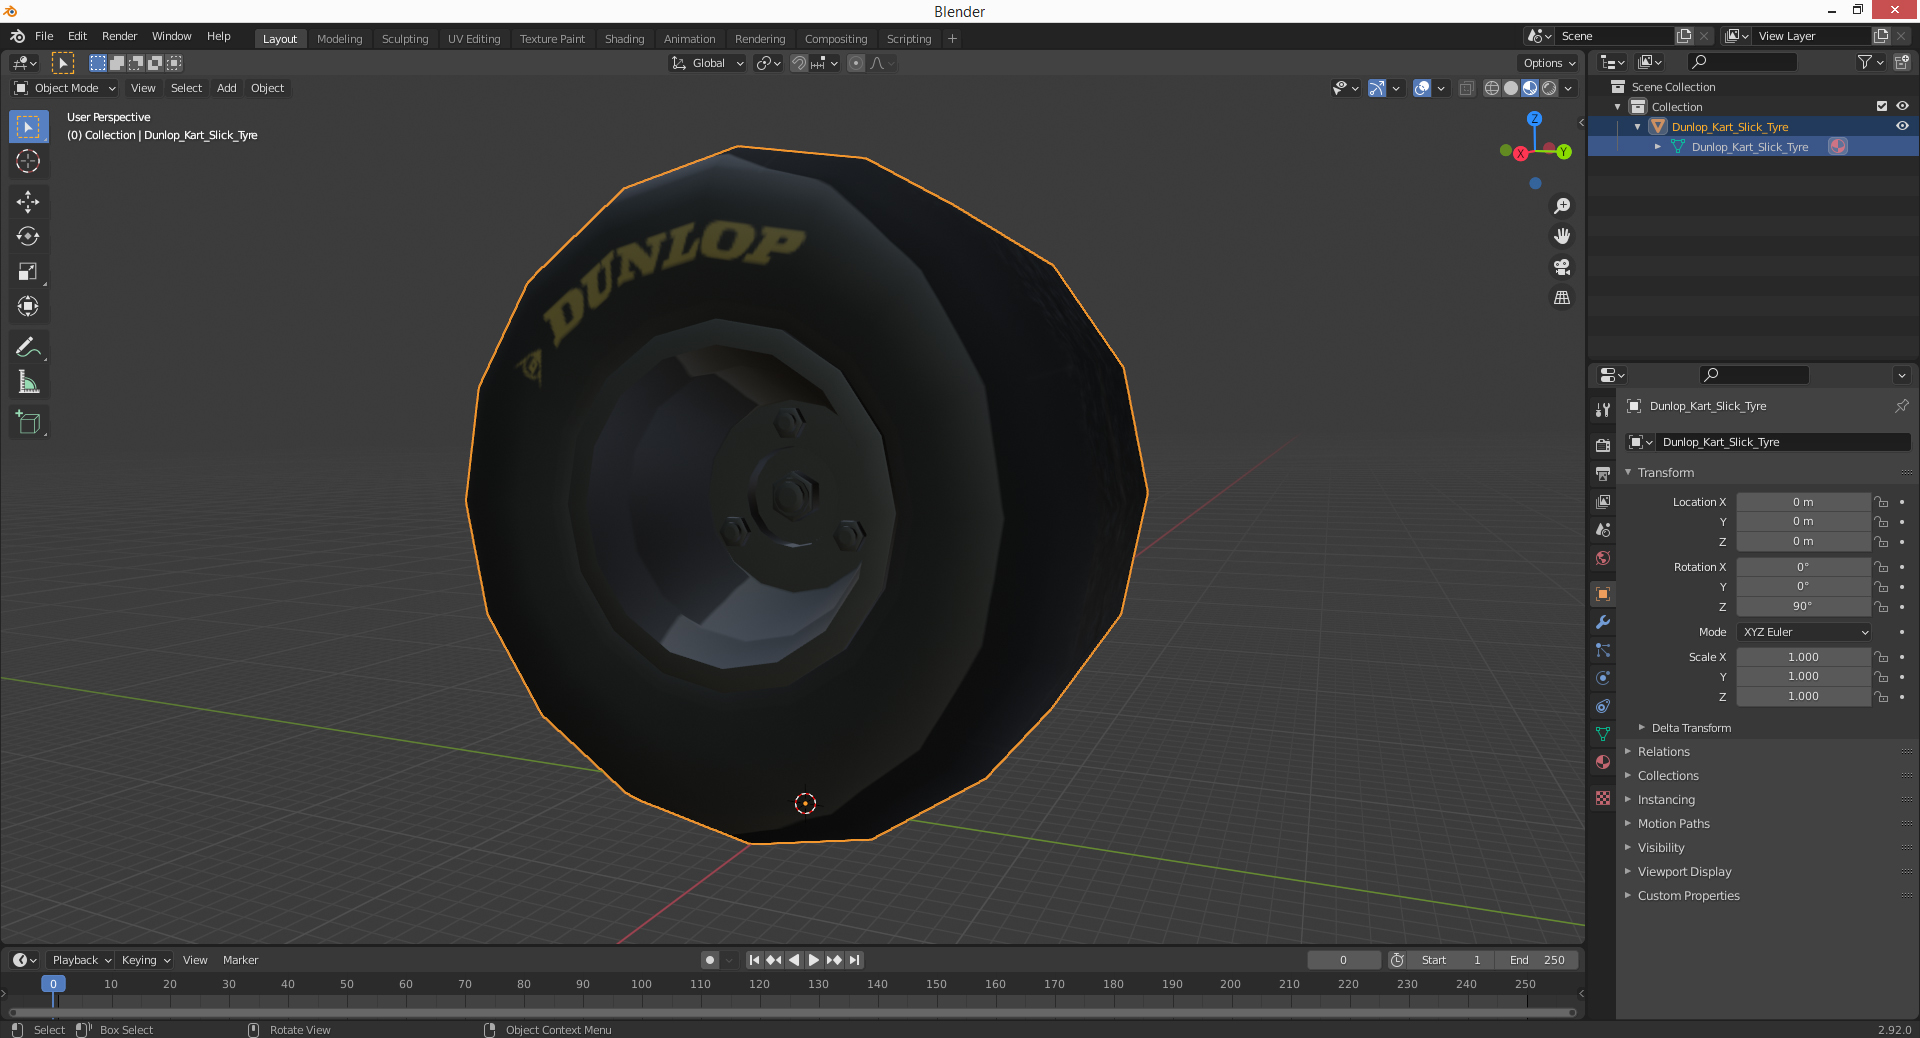
Task: Switch to solid viewport shading
Action: (x=1511, y=88)
